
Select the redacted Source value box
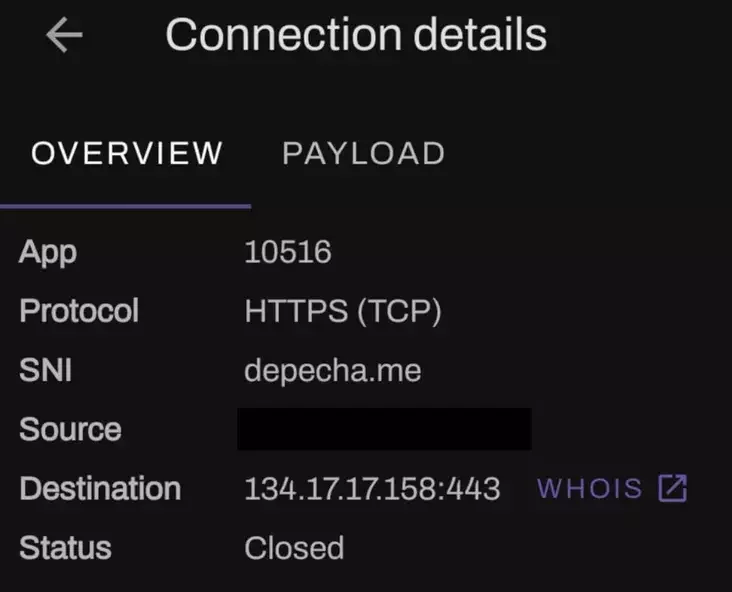pyautogui.click(x=384, y=429)
